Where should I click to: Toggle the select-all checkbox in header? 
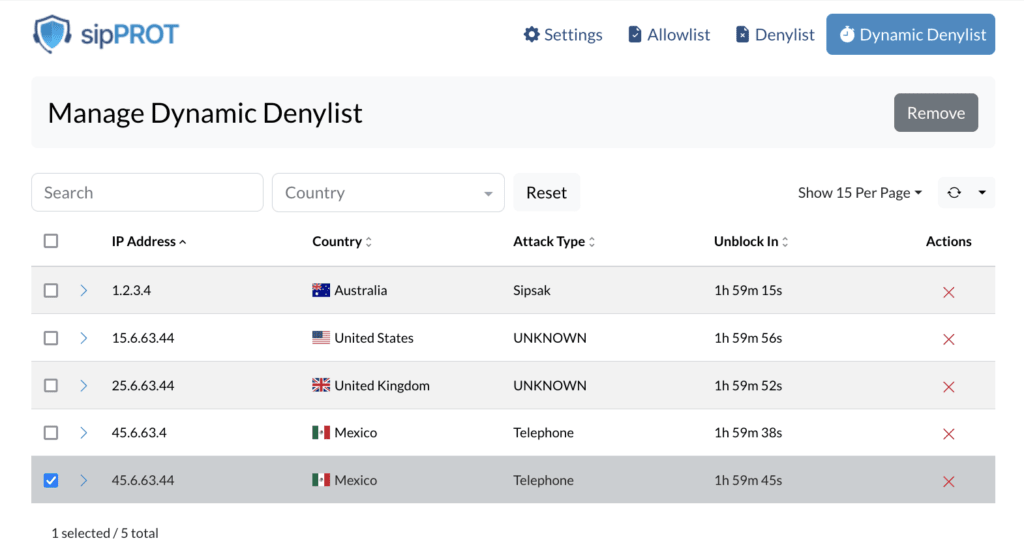51,241
